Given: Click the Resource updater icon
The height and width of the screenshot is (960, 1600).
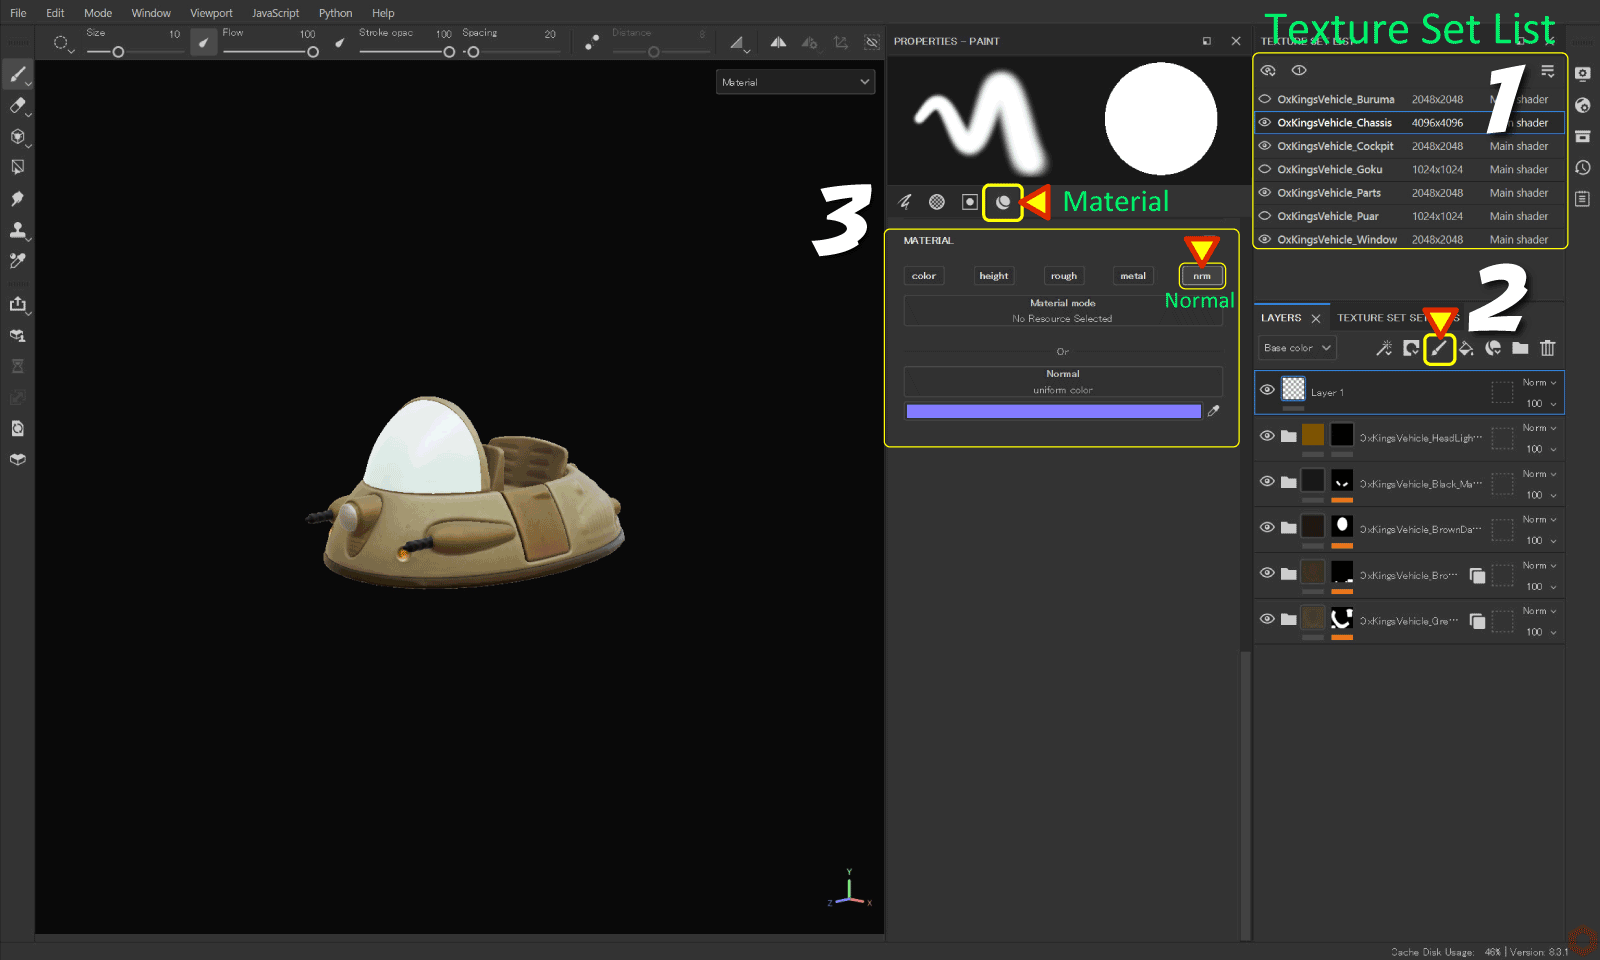Looking at the screenshot, I should [x=18, y=428].
